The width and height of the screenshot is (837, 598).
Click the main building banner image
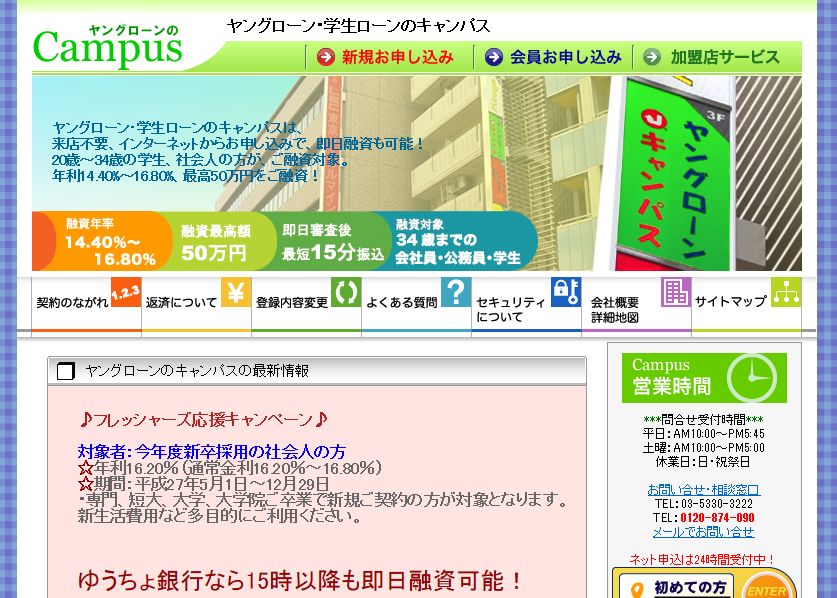point(416,173)
